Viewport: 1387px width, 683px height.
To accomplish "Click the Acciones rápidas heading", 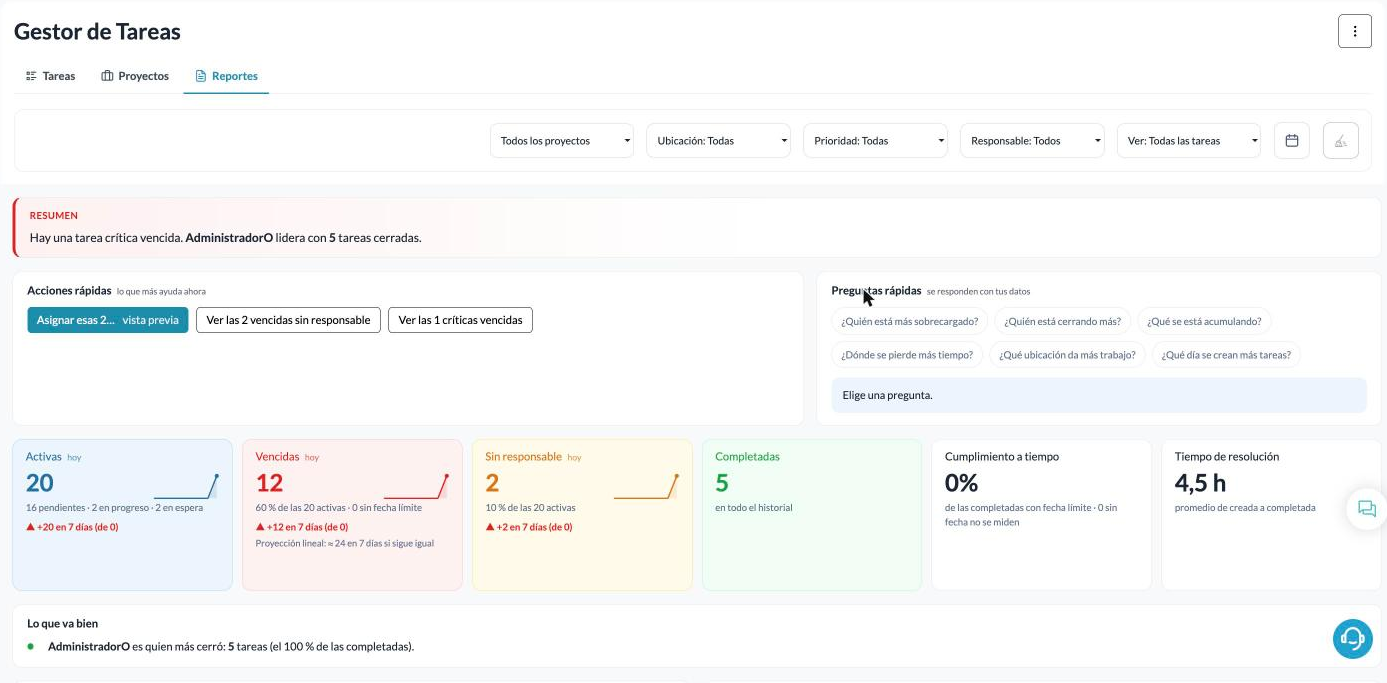I will coord(69,291).
